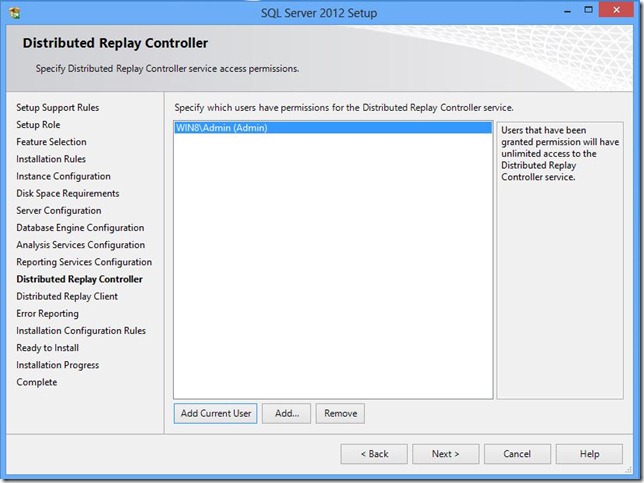This screenshot has width=644, height=483.
Task: Select the Installation Progress step
Action: pos(58,365)
